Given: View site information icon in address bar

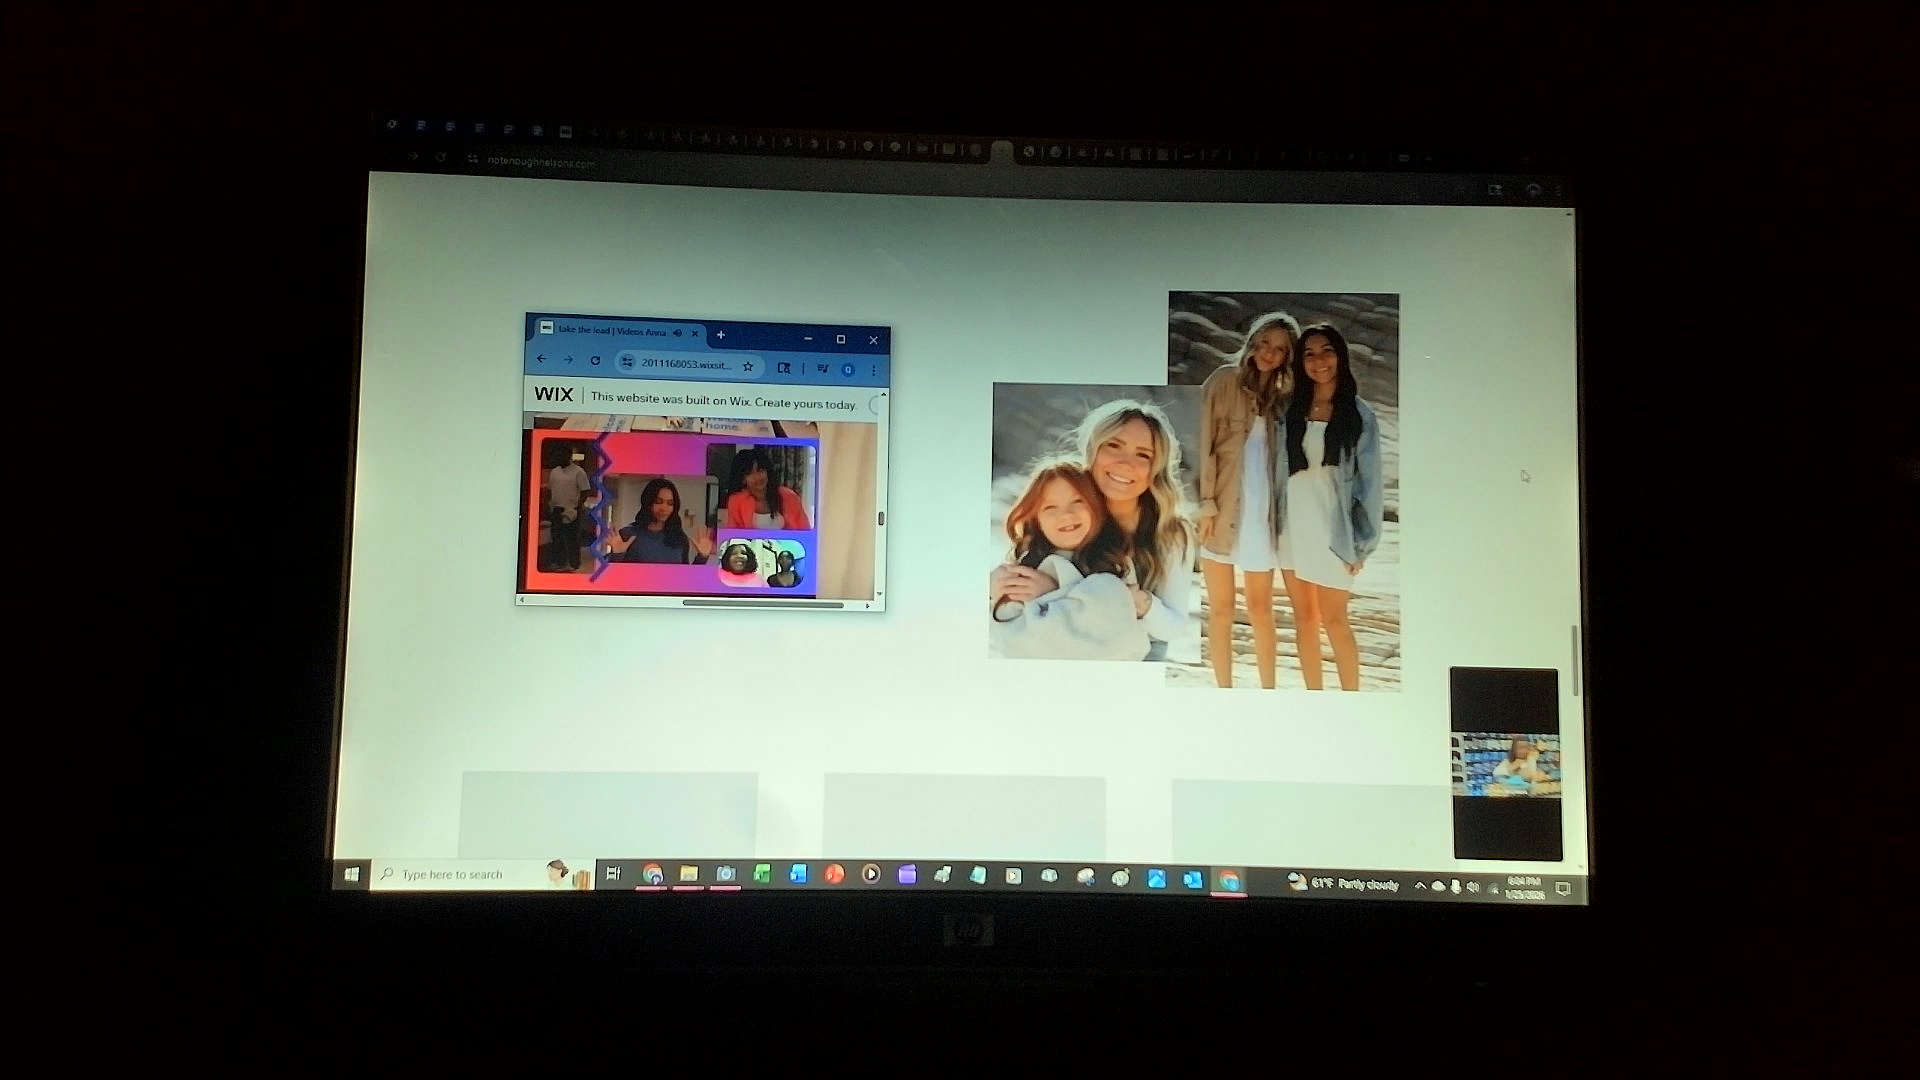Looking at the screenshot, I should (x=627, y=362).
